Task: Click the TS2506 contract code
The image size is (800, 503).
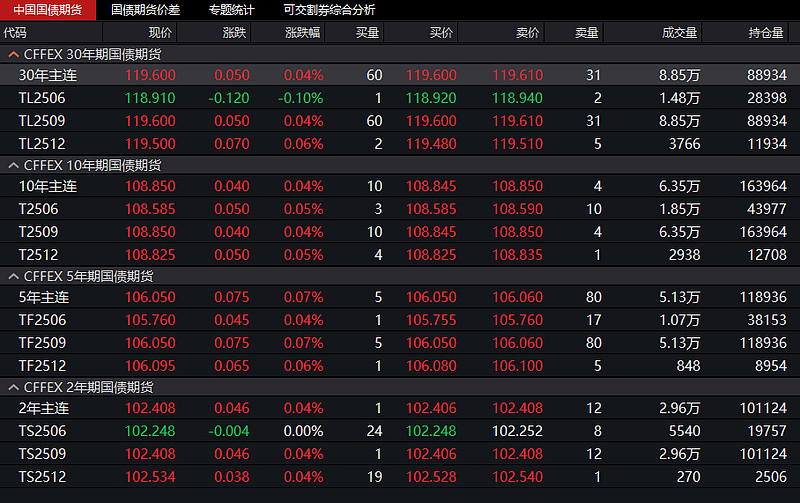Action: (x=42, y=431)
